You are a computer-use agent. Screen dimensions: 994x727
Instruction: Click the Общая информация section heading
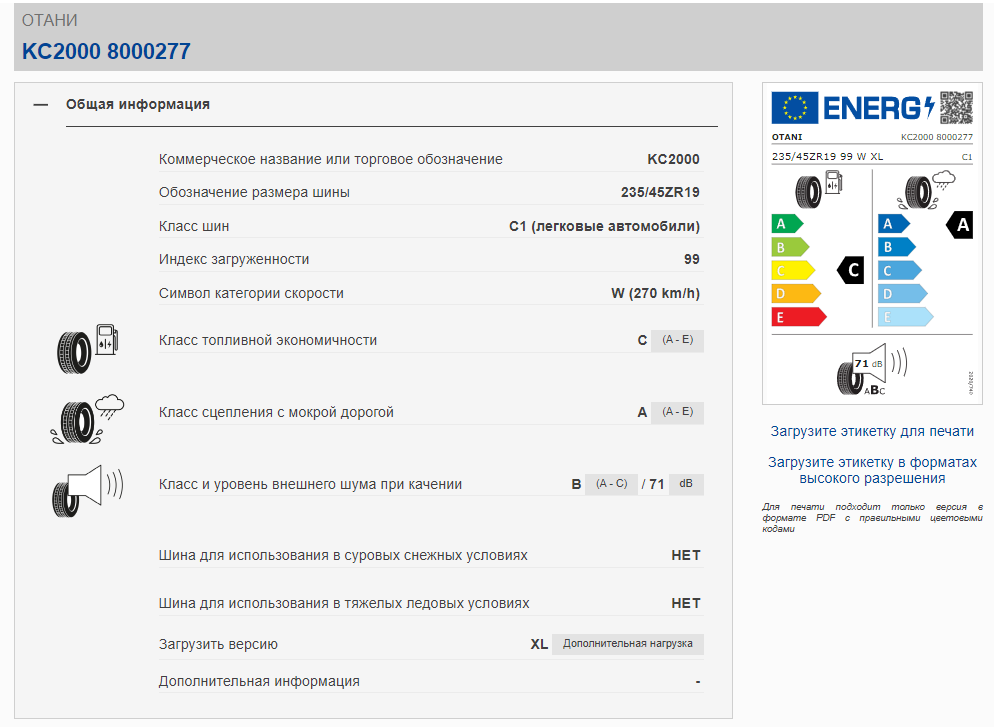click(138, 105)
